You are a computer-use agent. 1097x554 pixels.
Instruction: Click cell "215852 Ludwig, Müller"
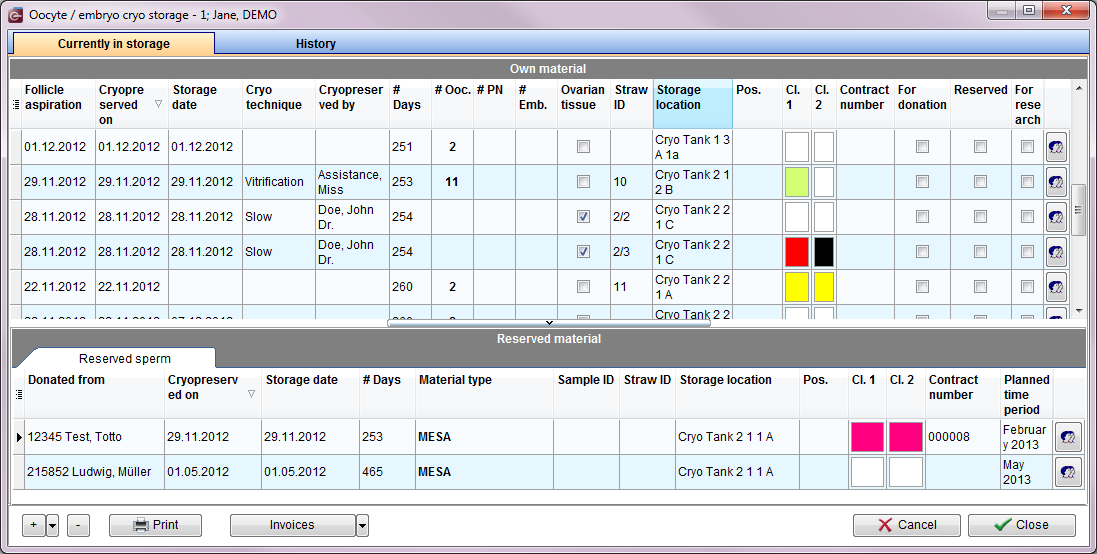(94, 472)
